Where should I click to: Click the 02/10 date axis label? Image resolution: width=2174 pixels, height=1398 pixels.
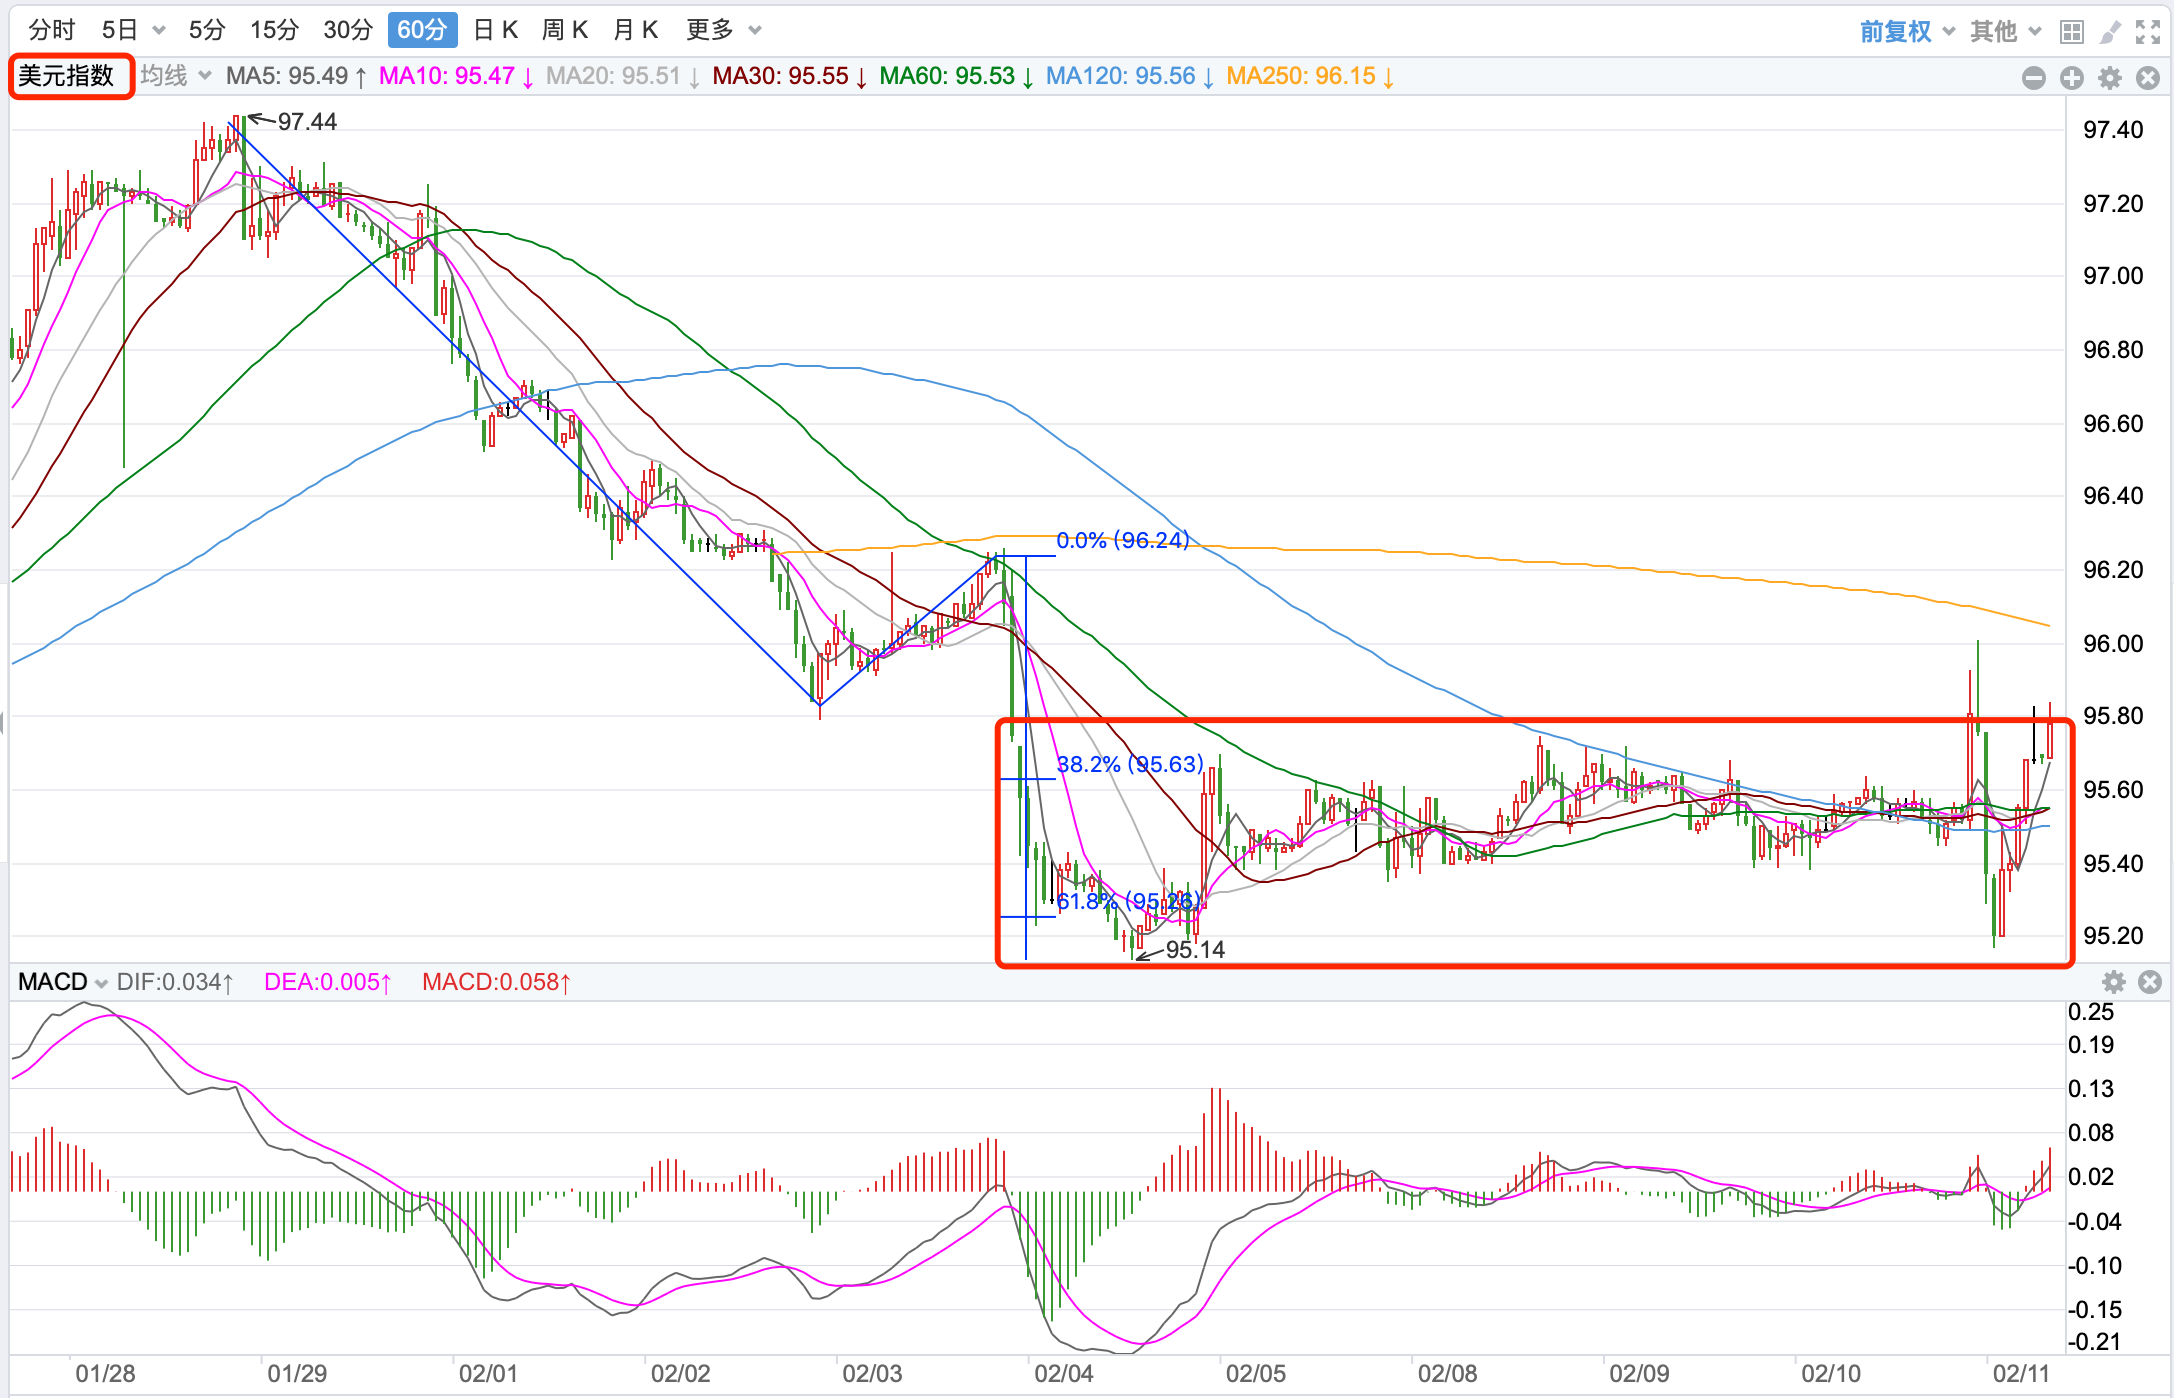pos(1831,1374)
